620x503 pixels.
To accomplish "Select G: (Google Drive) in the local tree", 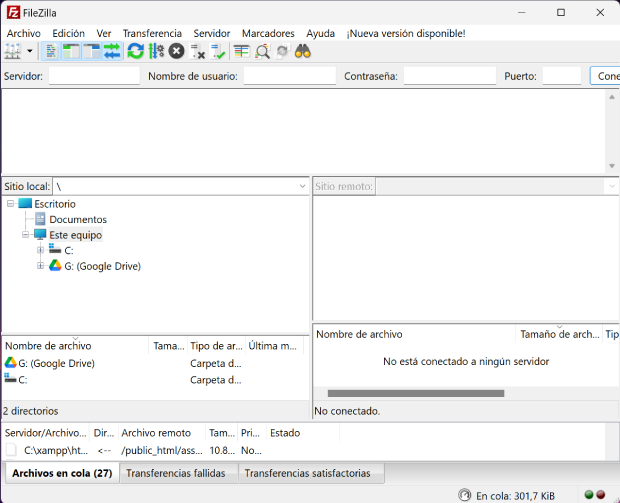I will (102, 266).
